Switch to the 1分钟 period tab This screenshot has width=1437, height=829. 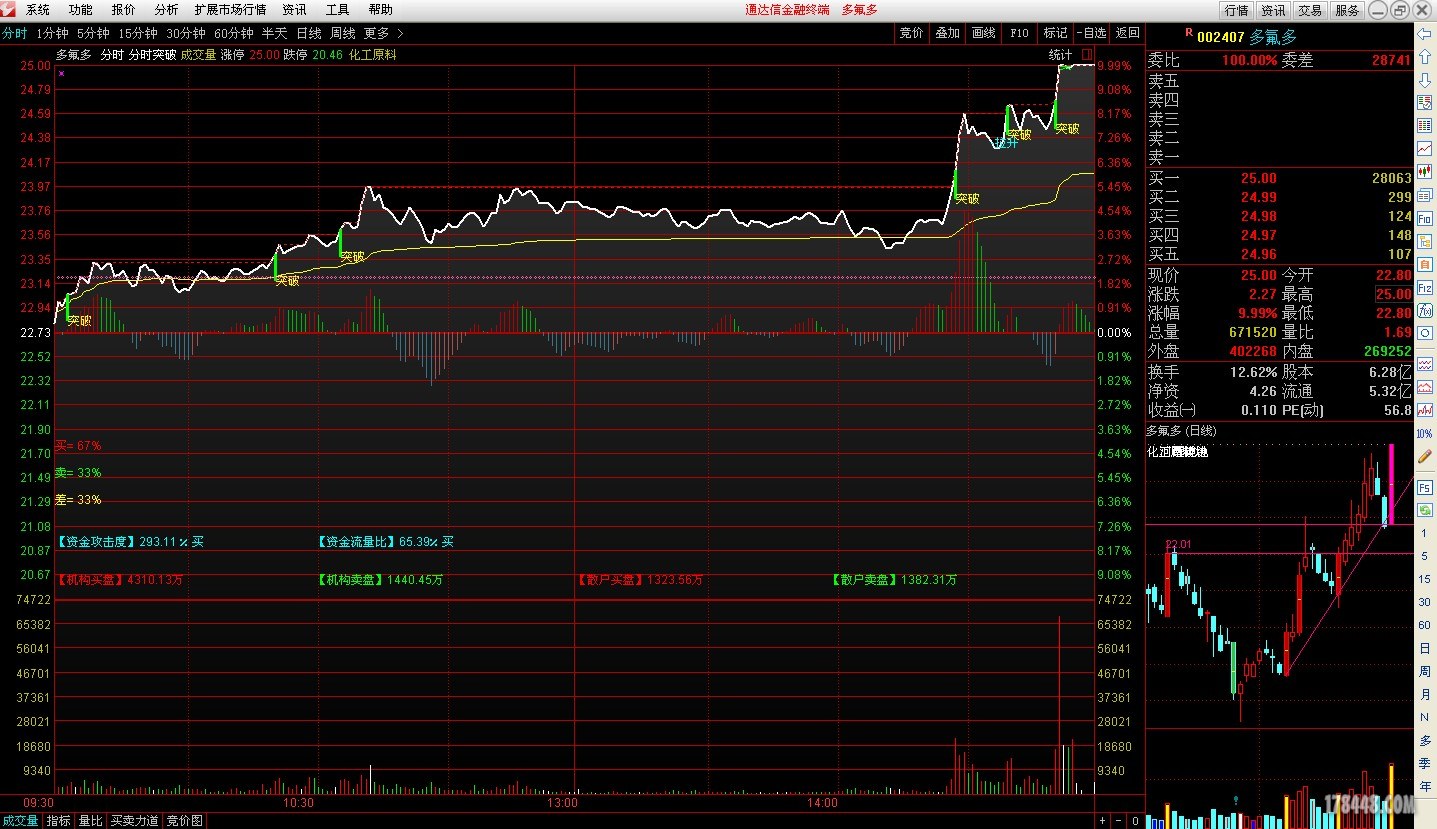52,33
